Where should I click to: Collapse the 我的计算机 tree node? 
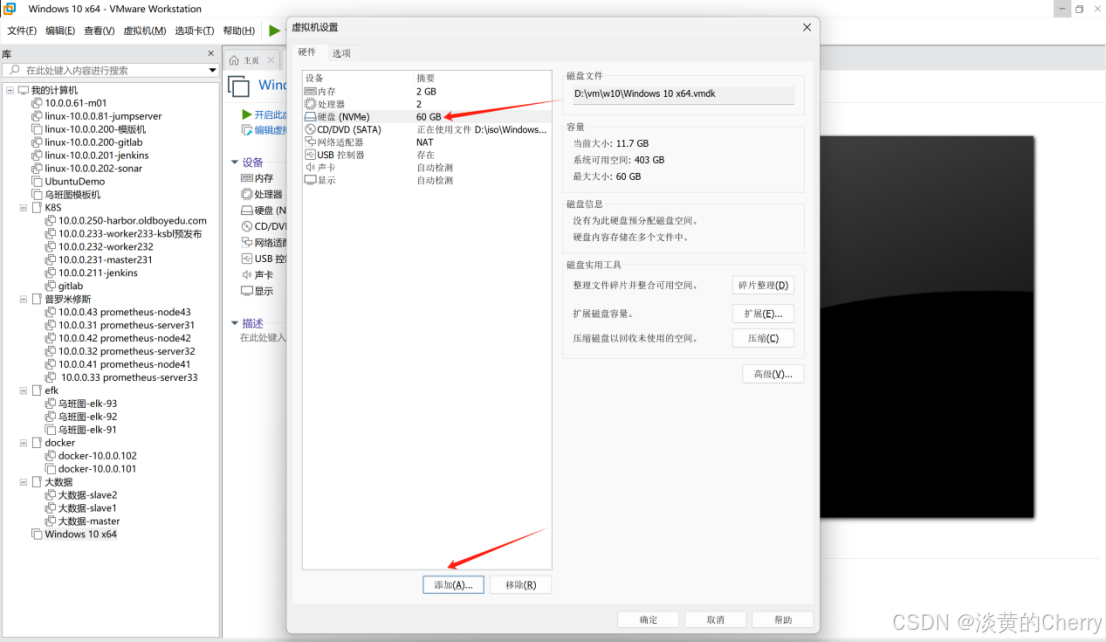tap(10, 90)
